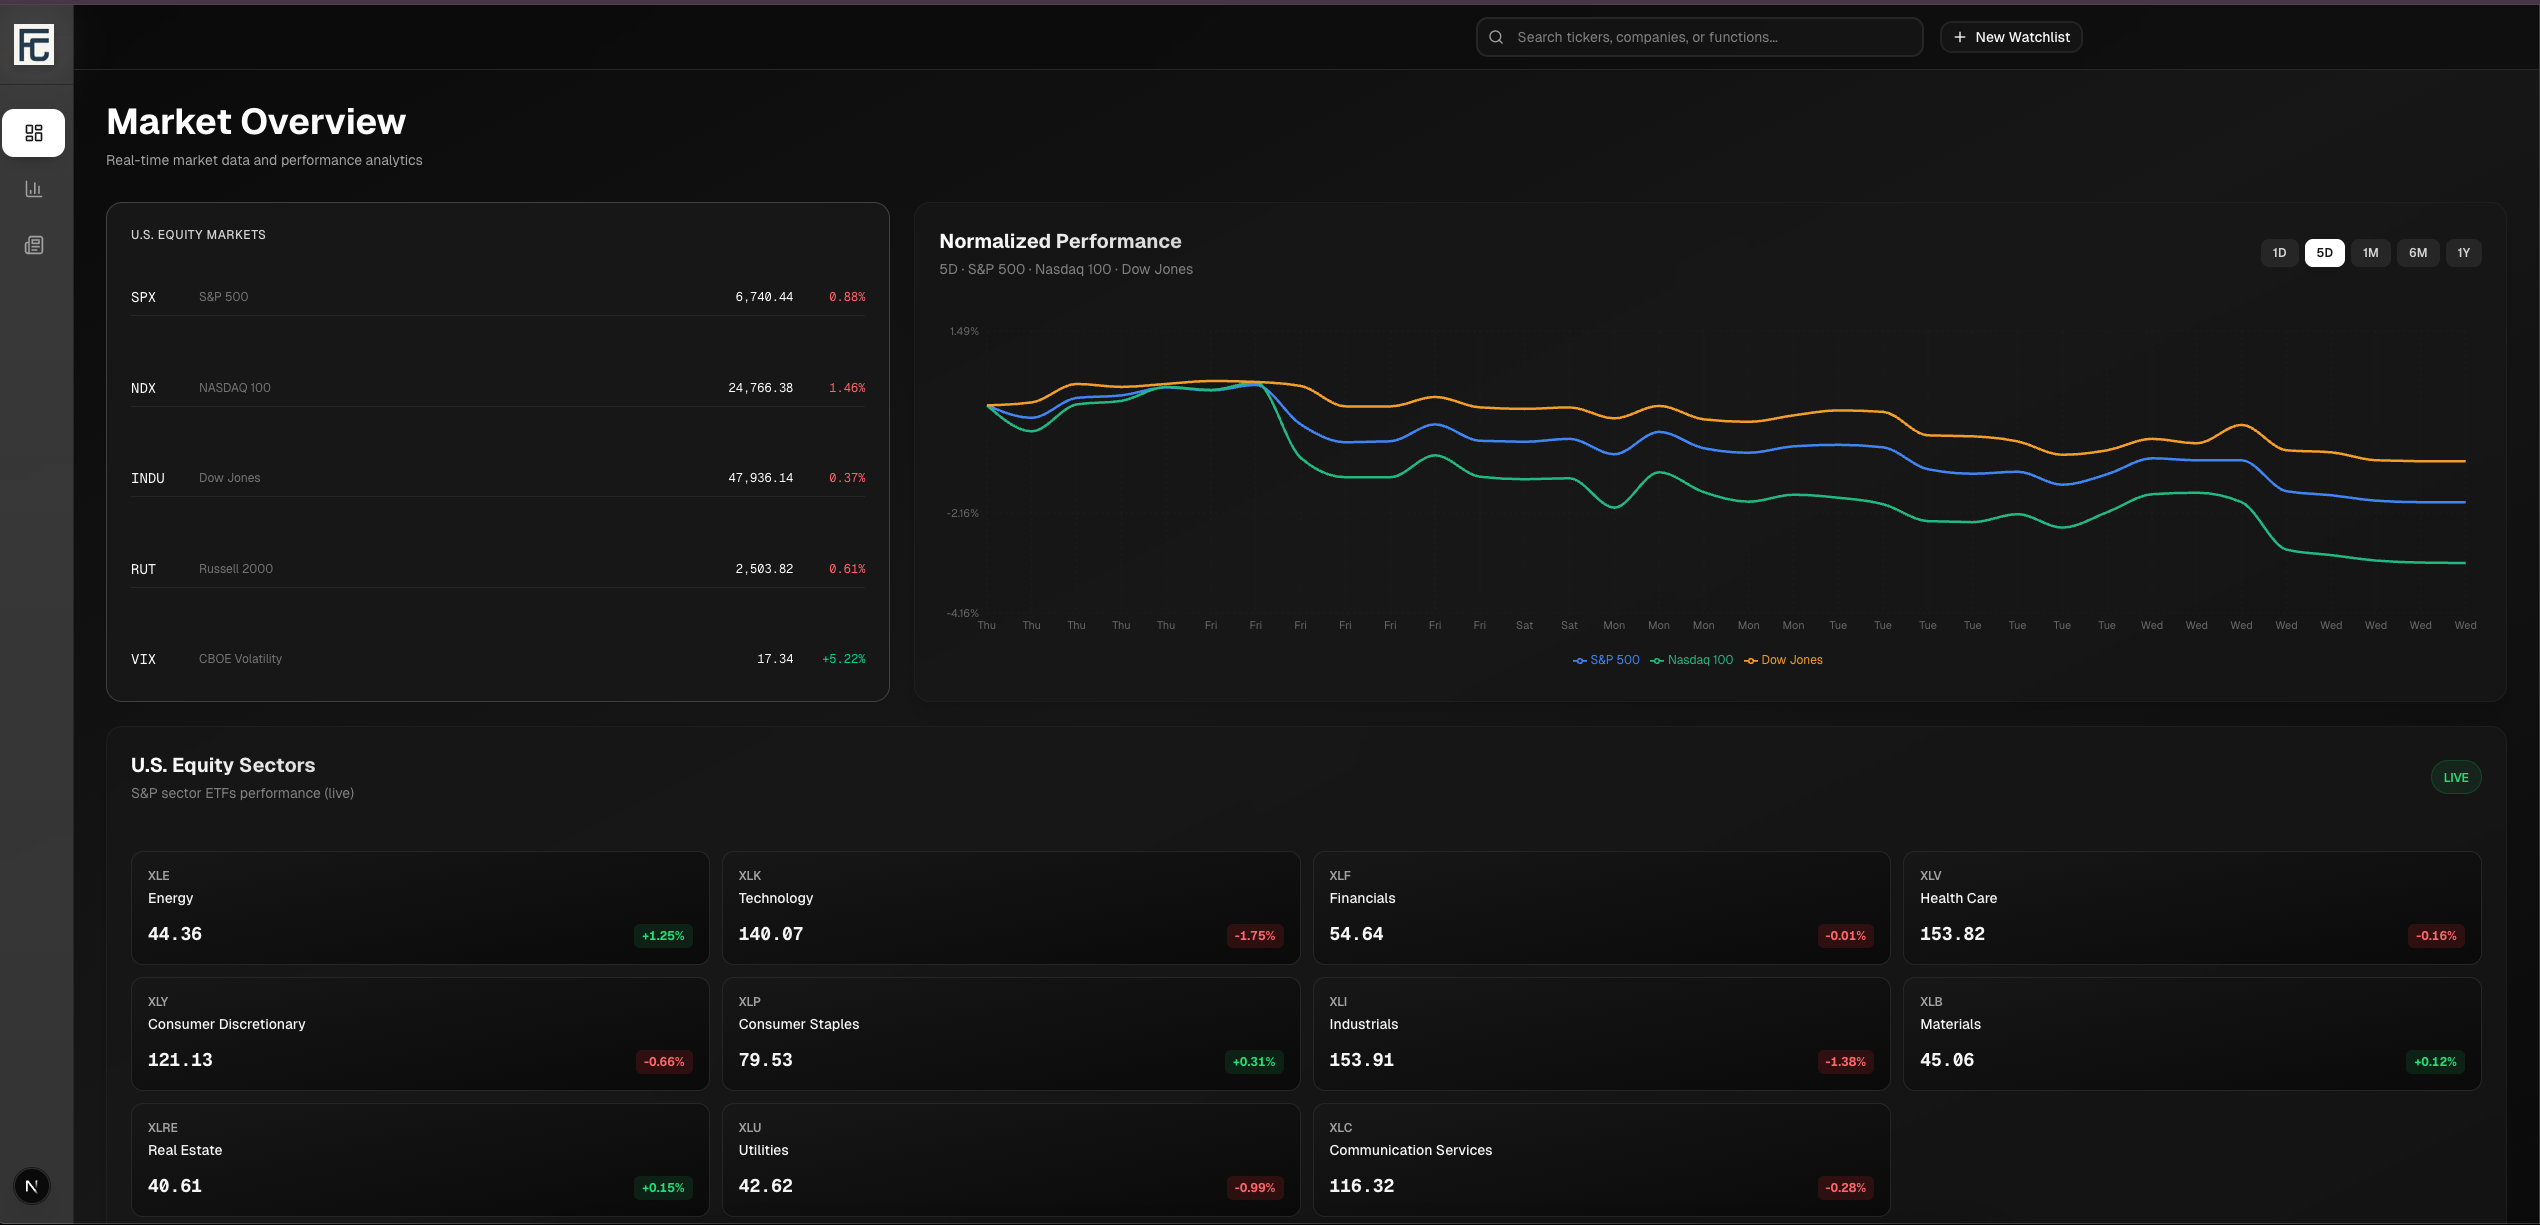The height and width of the screenshot is (1225, 2540).
Task: Open the VIX CBOE Volatility row
Action: click(497, 659)
